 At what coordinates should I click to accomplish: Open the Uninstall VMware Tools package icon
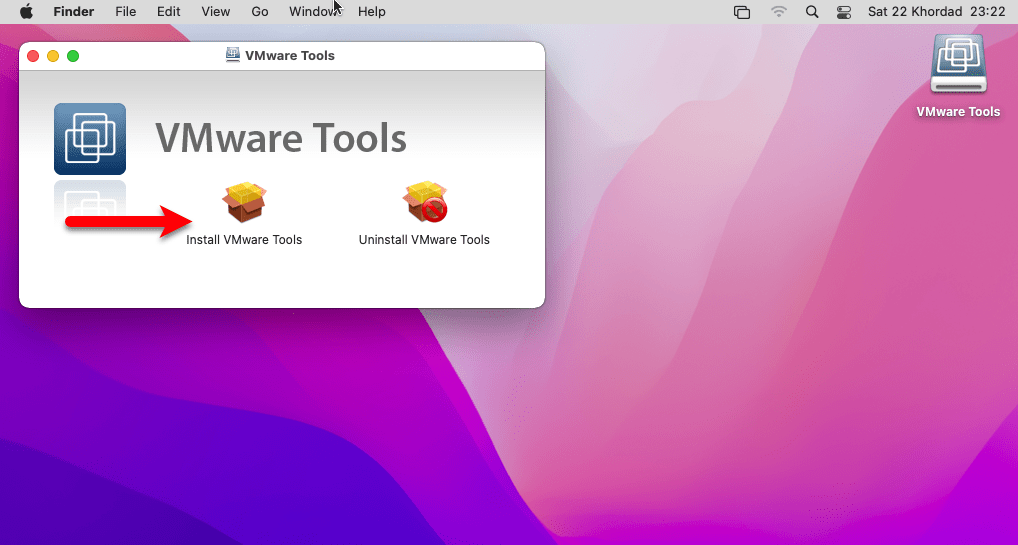[x=425, y=202]
